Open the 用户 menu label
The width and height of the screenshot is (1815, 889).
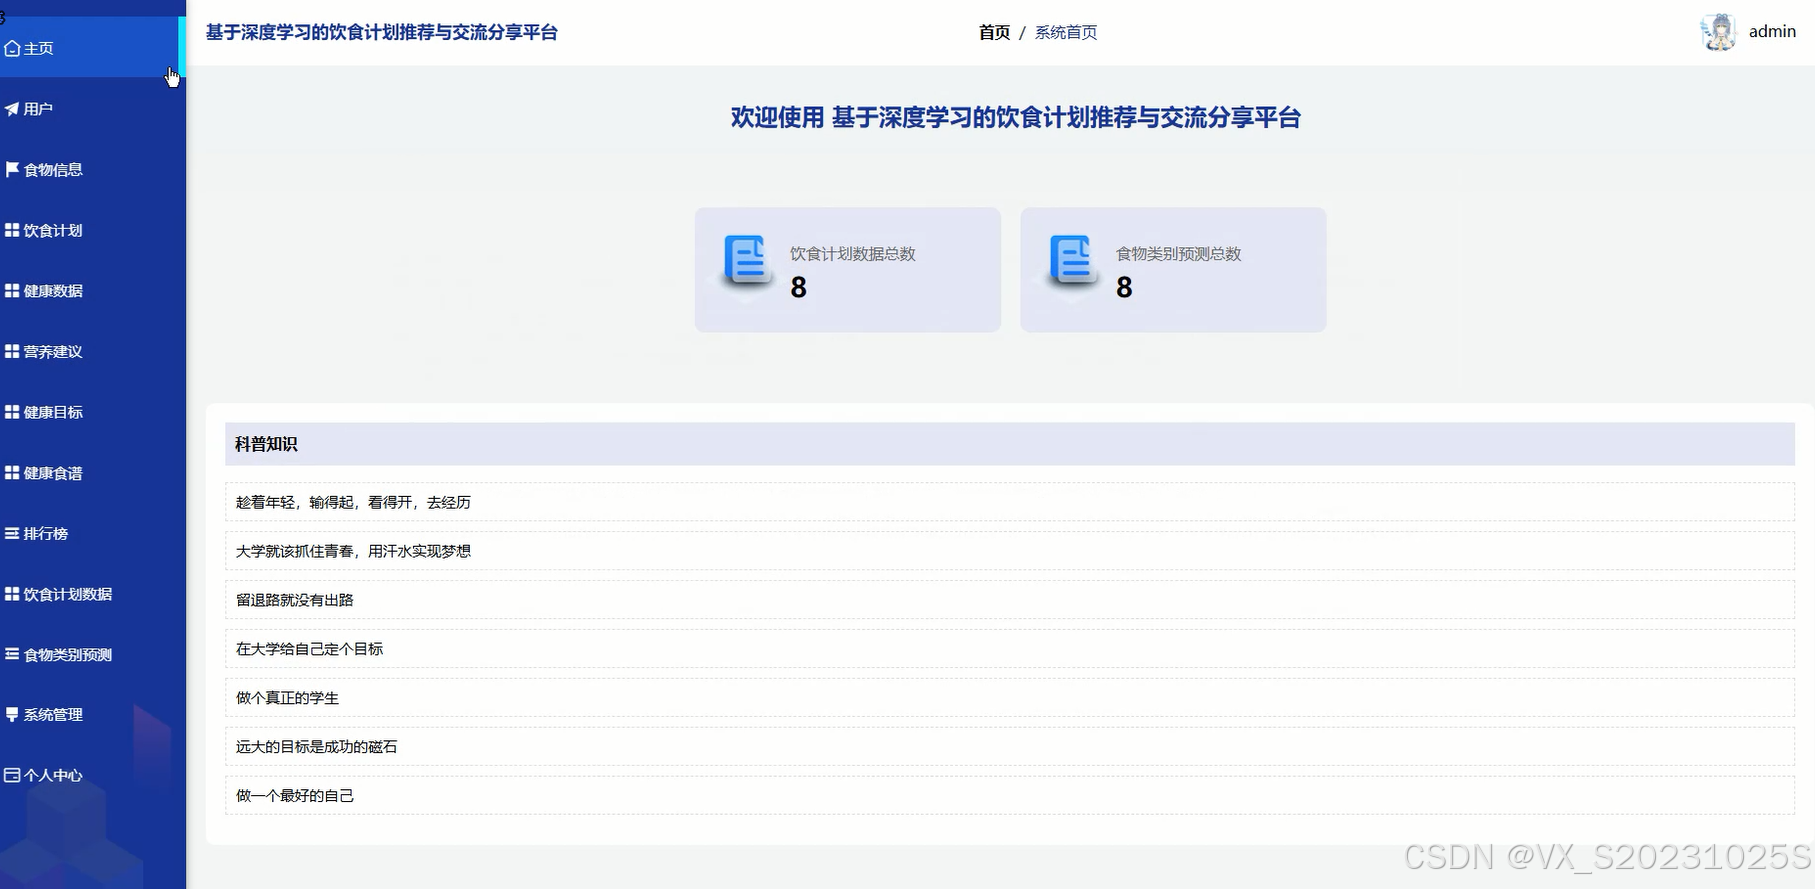pos(38,109)
